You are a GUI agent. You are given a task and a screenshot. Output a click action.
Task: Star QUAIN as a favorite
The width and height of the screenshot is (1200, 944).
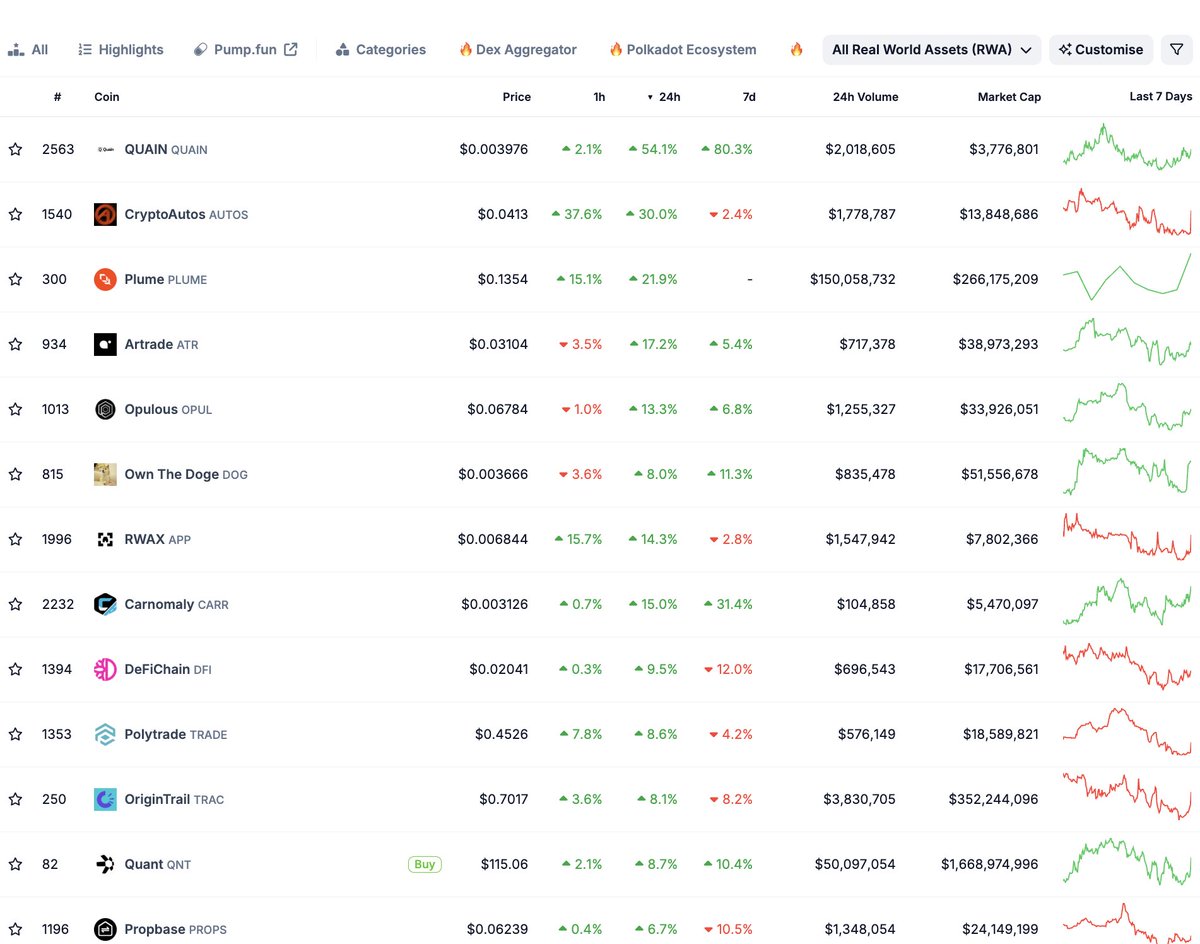coord(15,149)
